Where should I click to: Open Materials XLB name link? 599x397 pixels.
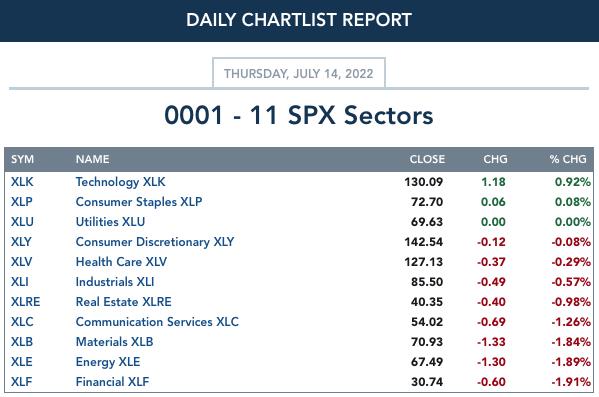(x=114, y=342)
